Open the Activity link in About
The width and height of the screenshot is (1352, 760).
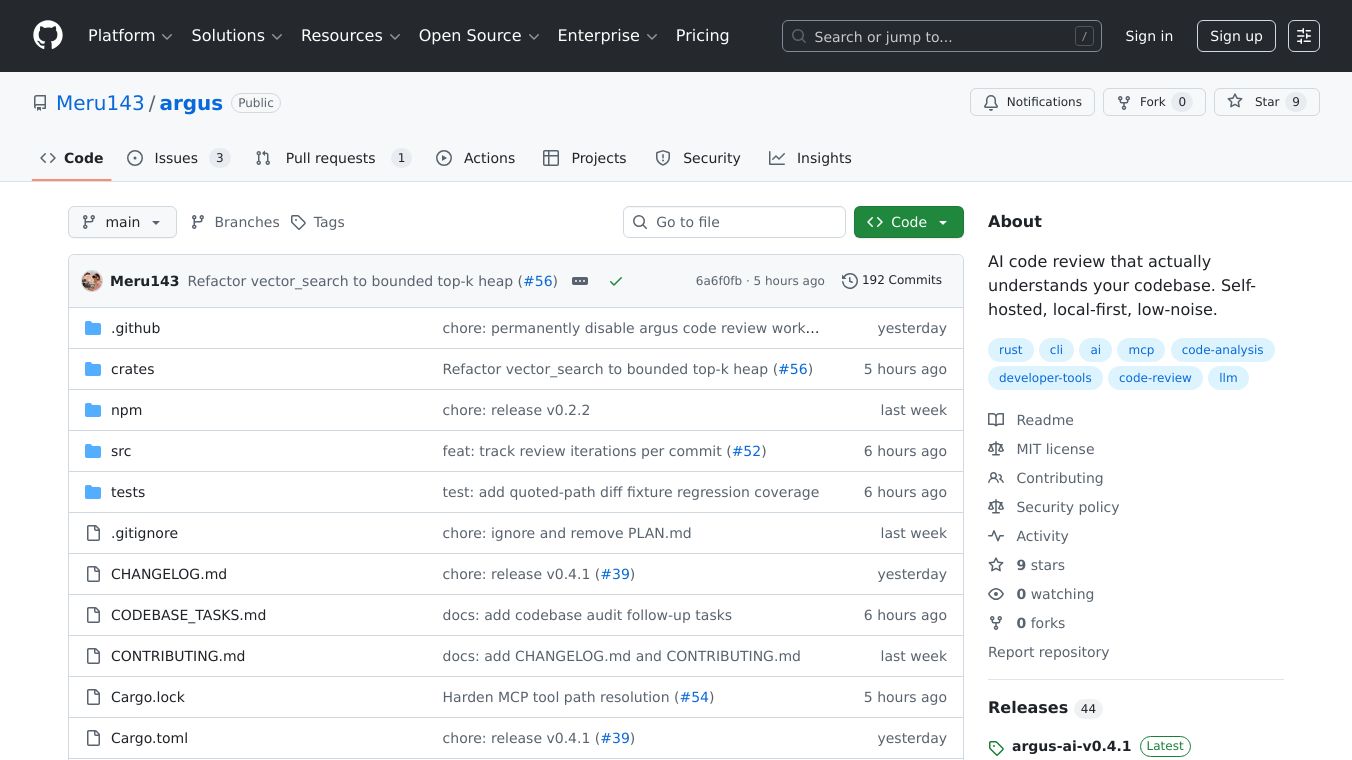1042,536
